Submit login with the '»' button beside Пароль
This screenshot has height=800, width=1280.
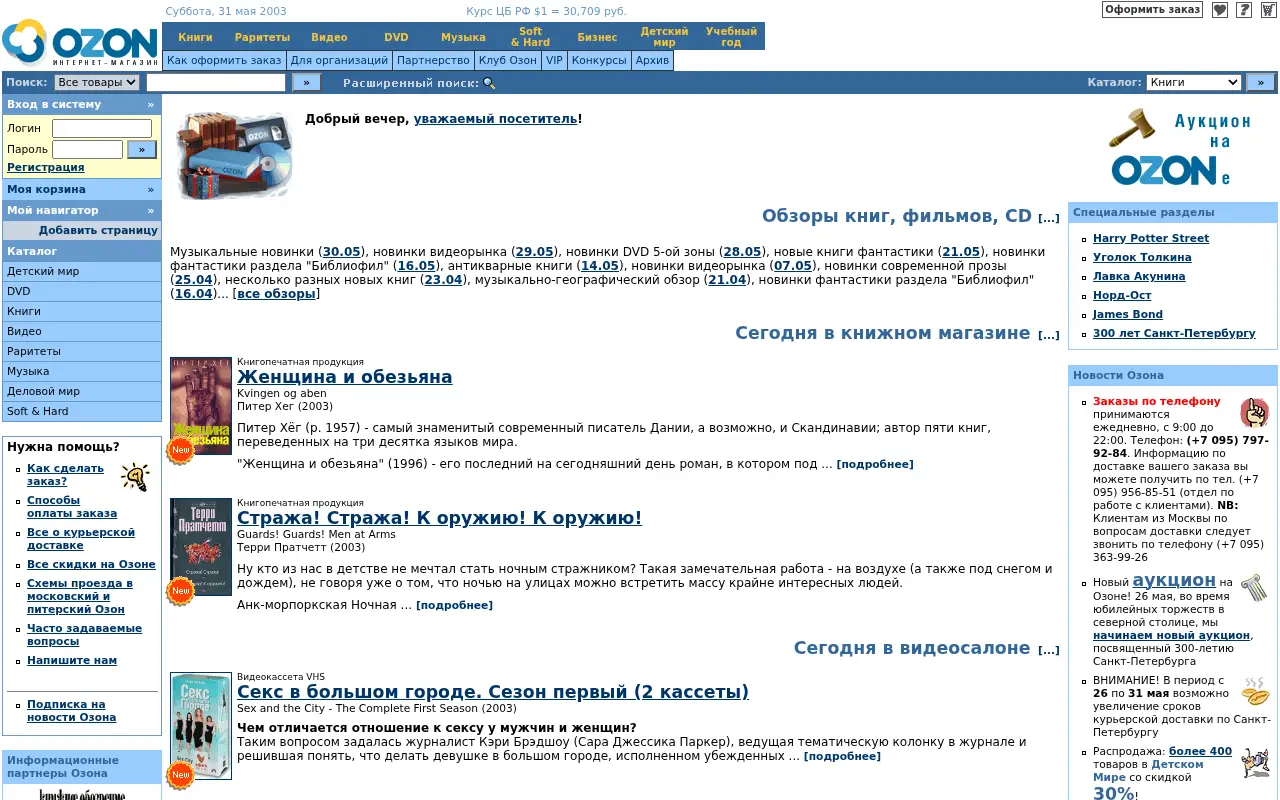[x=142, y=149]
